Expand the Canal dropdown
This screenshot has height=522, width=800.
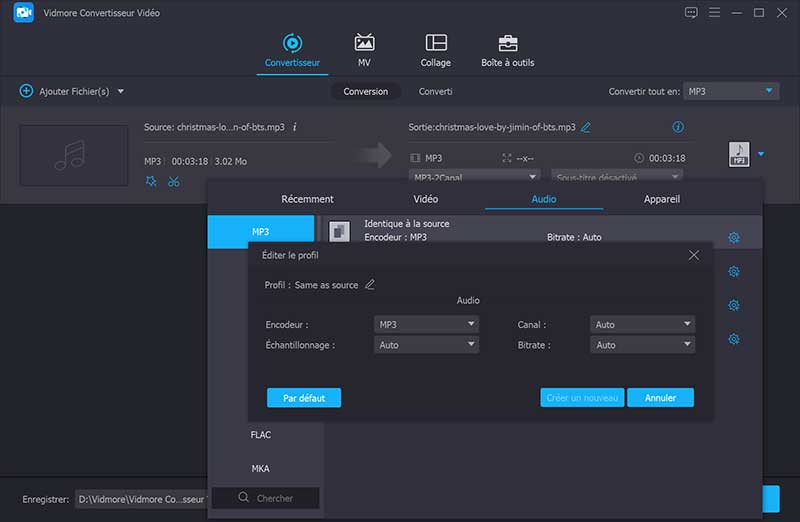point(642,325)
